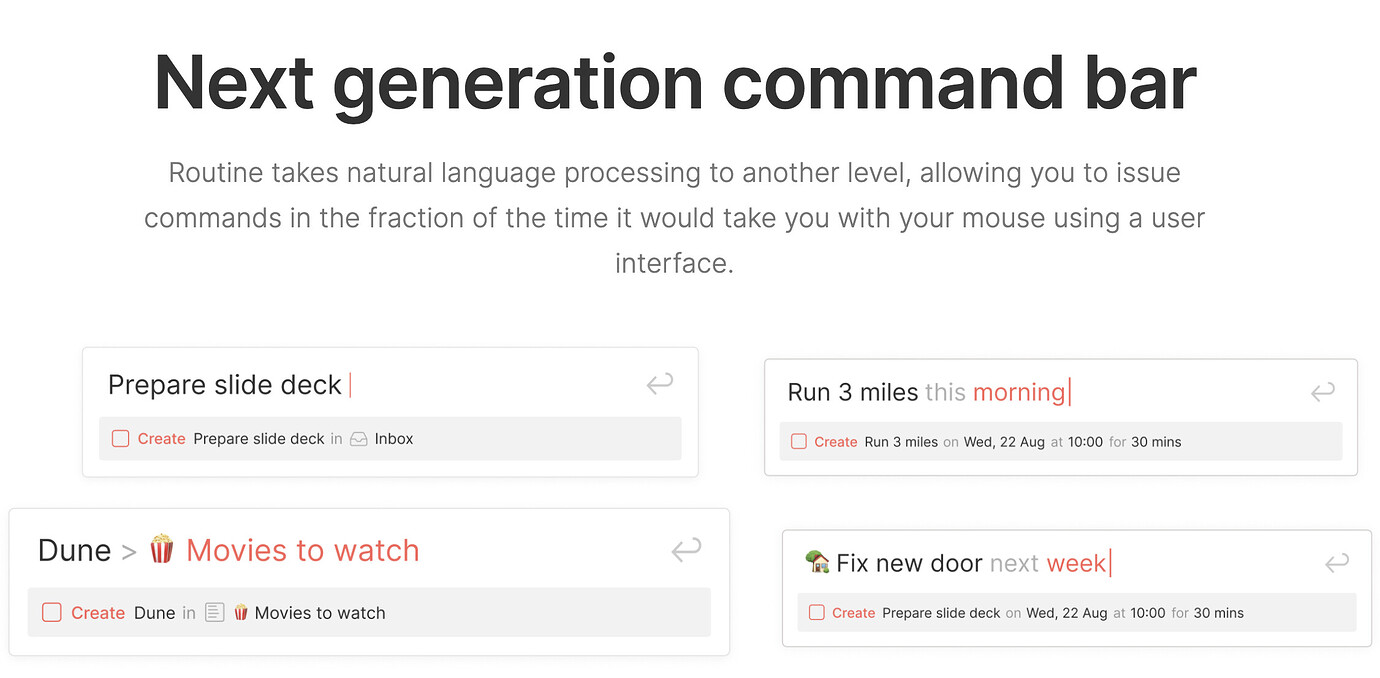Click the Inbox envelope icon

click(359, 438)
